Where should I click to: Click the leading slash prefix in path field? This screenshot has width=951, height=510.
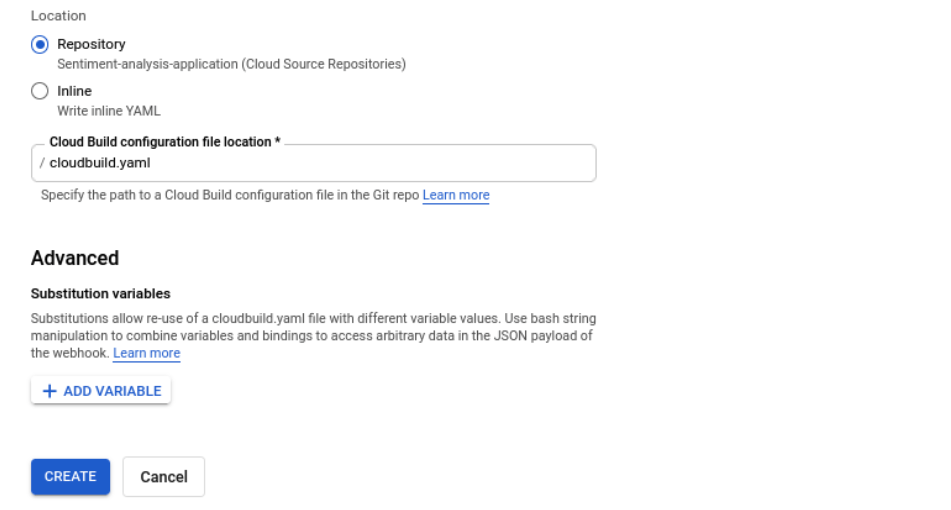(42, 163)
